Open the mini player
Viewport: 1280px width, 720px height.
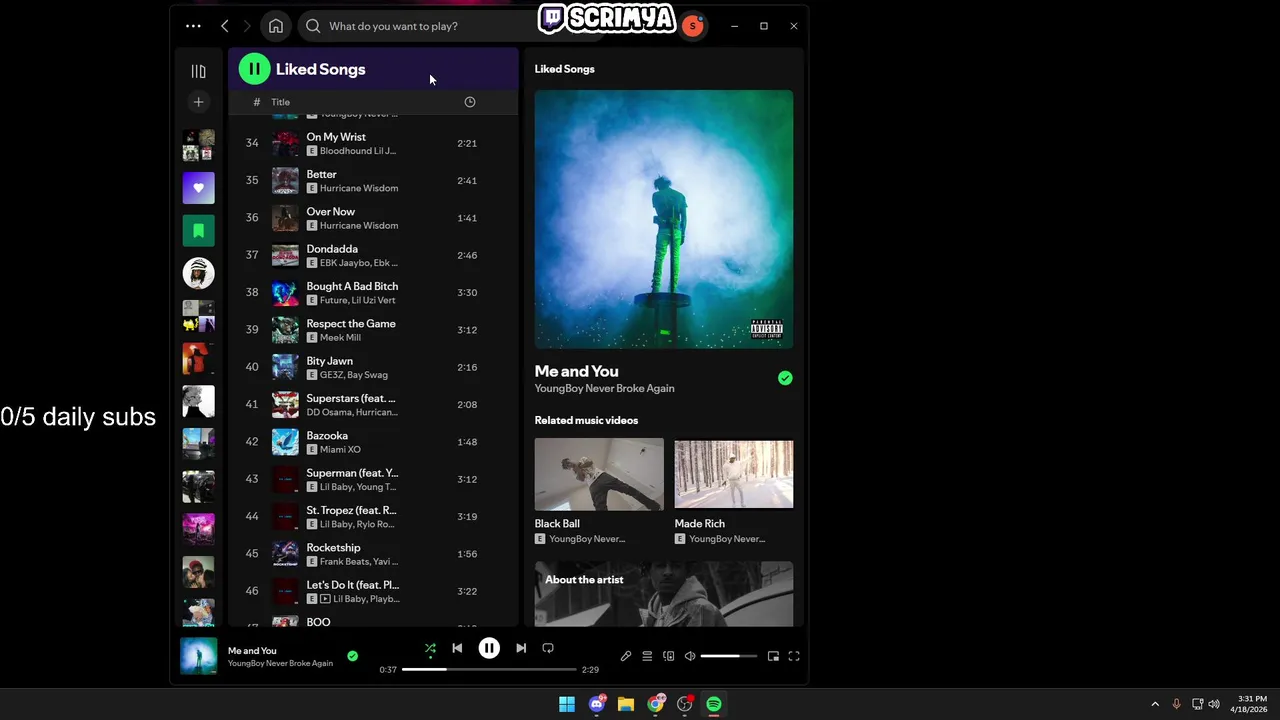click(773, 656)
